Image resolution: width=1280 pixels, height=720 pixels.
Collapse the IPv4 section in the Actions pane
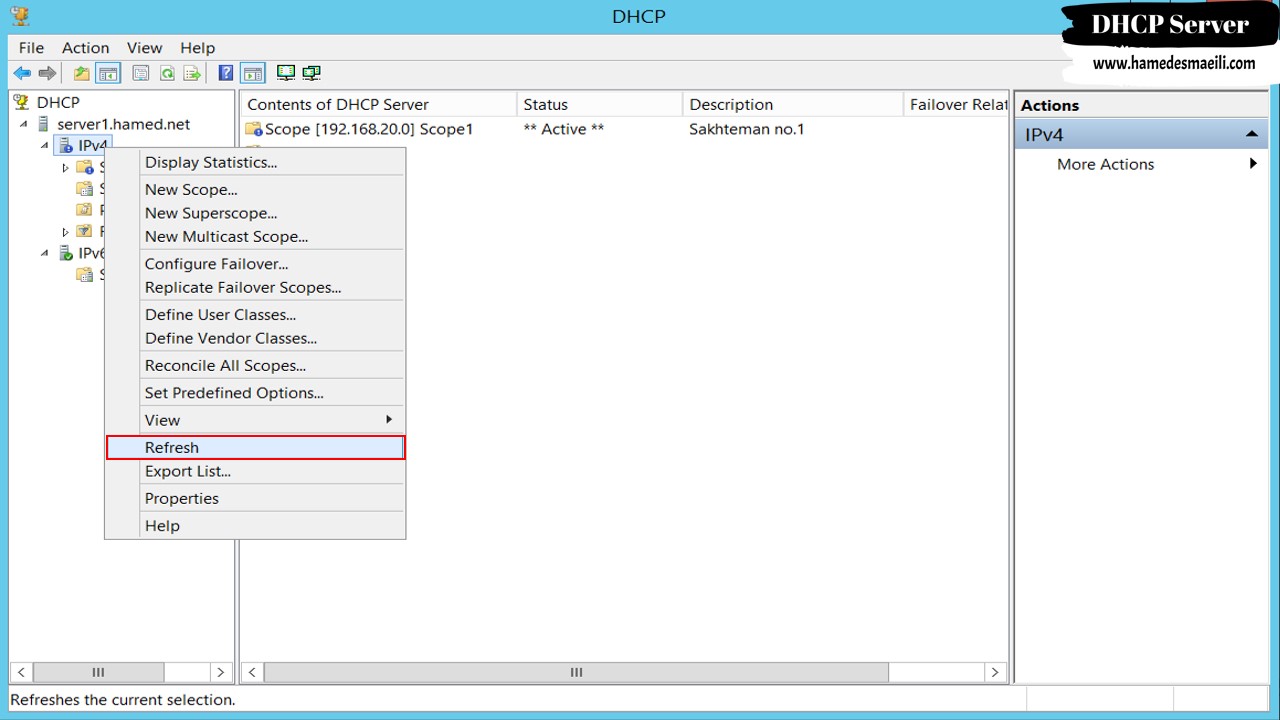click(x=1251, y=134)
